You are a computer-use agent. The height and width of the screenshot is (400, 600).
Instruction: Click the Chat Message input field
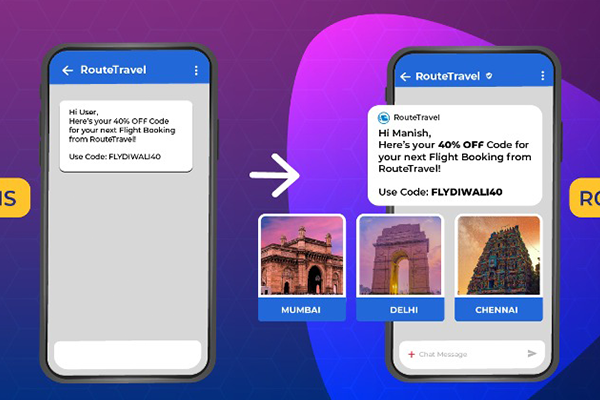(472, 354)
